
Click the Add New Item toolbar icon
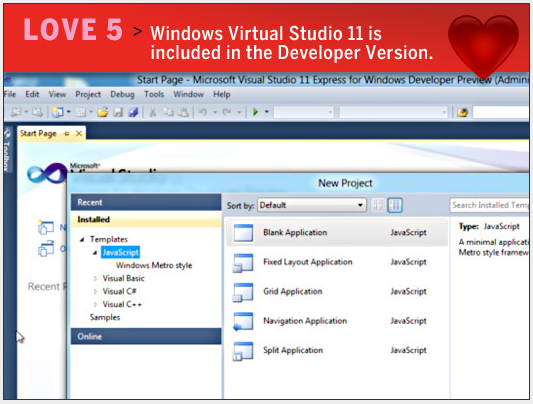point(81,112)
